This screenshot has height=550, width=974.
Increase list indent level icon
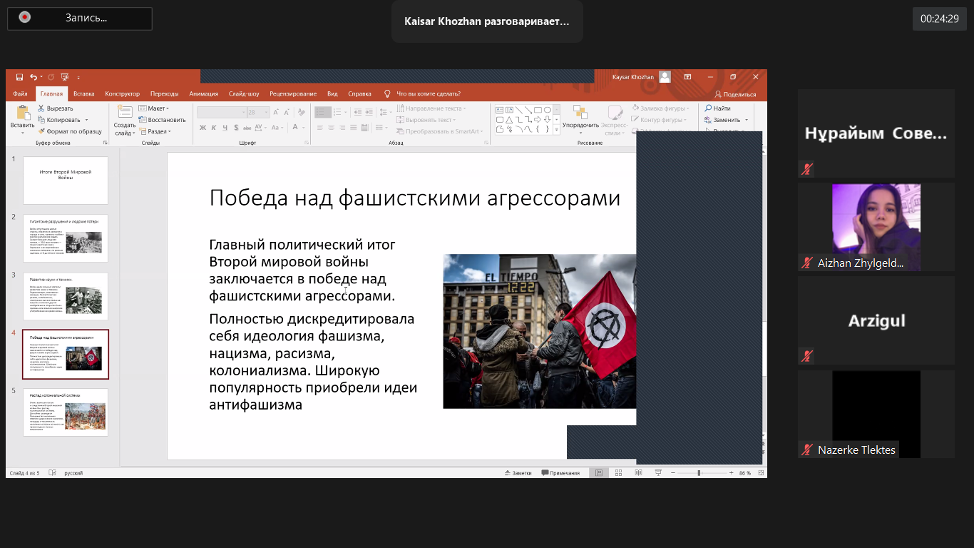pyautogui.click(x=369, y=112)
